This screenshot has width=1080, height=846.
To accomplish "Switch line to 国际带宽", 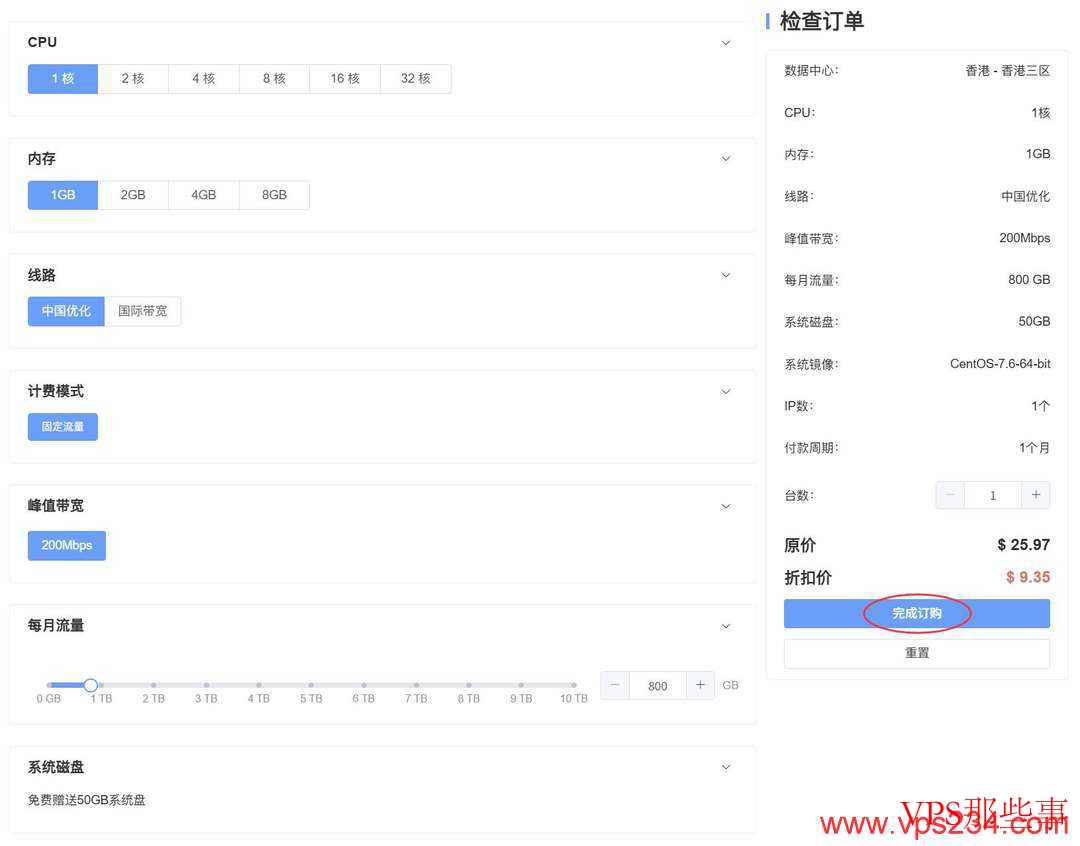I will click(143, 311).
